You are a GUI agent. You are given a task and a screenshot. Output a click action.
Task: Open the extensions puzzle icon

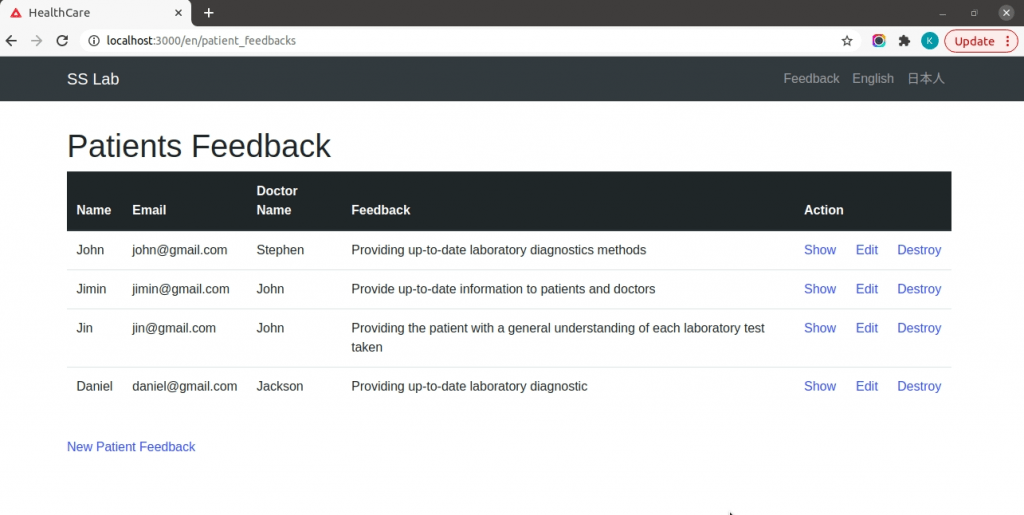click(x=904, y=41)
